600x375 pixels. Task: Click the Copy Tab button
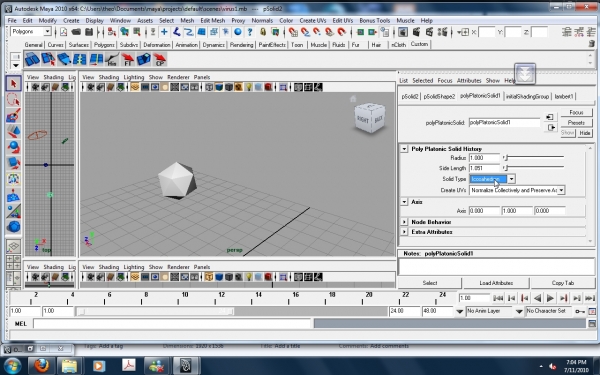[563, 283]
